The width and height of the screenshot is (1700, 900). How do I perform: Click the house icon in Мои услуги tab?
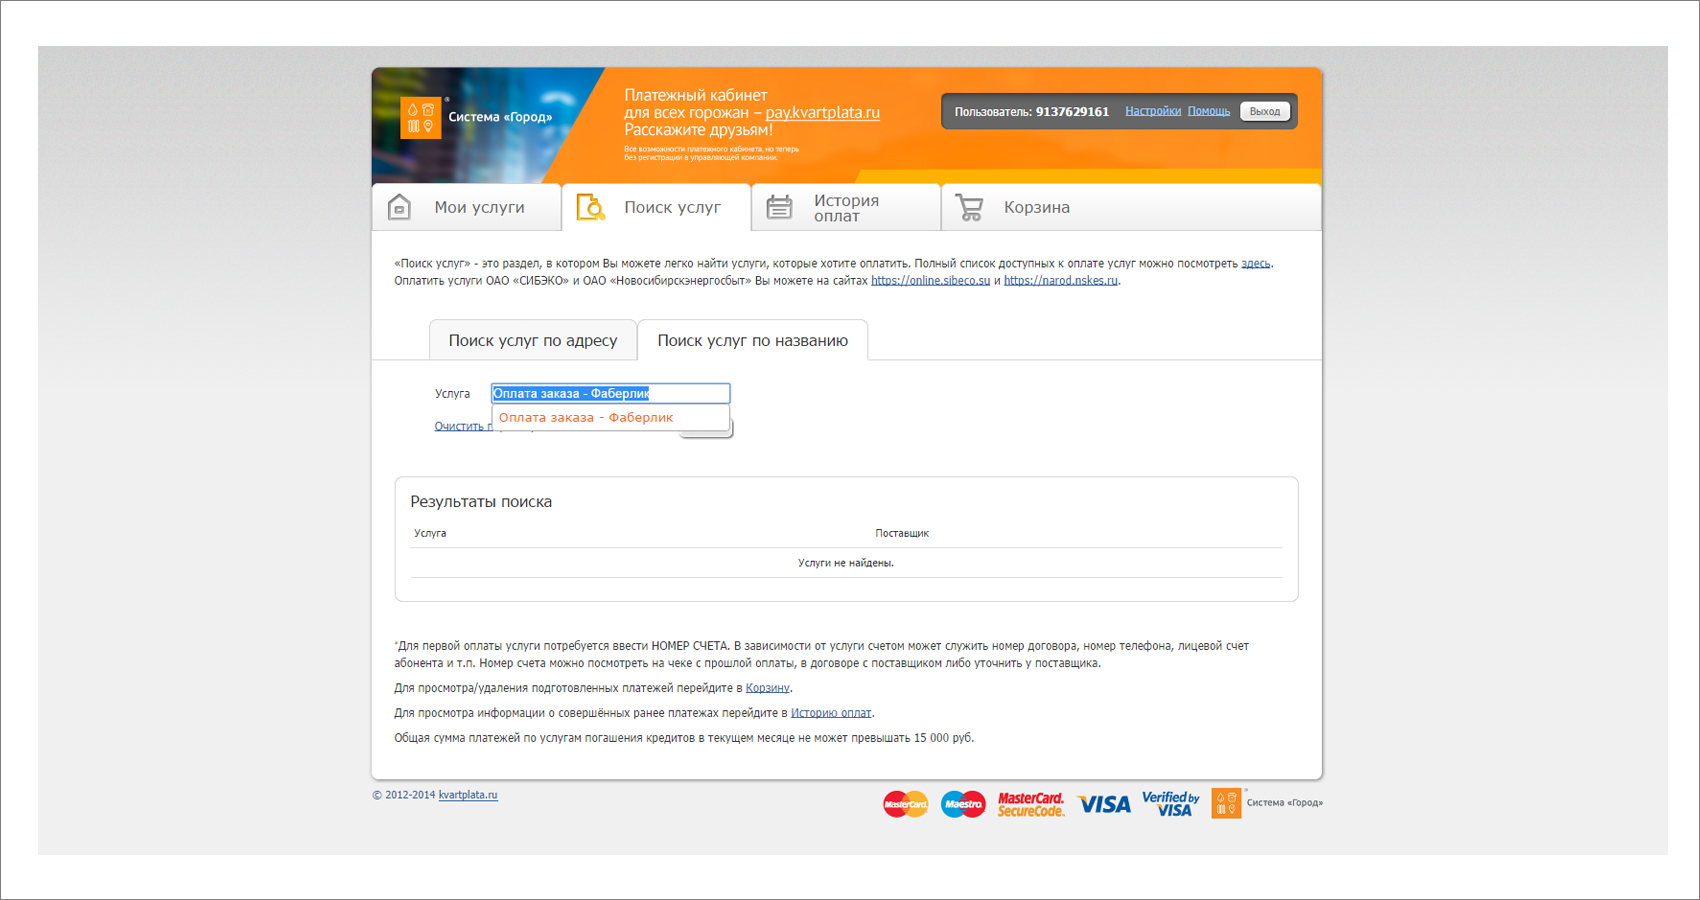[399, 207]
